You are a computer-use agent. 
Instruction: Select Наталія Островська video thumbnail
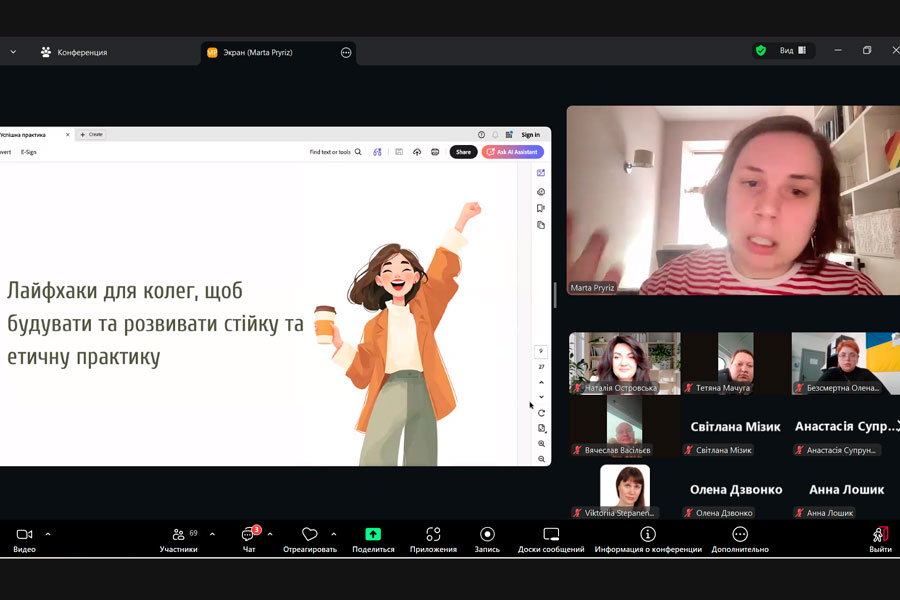coord(625,363)
